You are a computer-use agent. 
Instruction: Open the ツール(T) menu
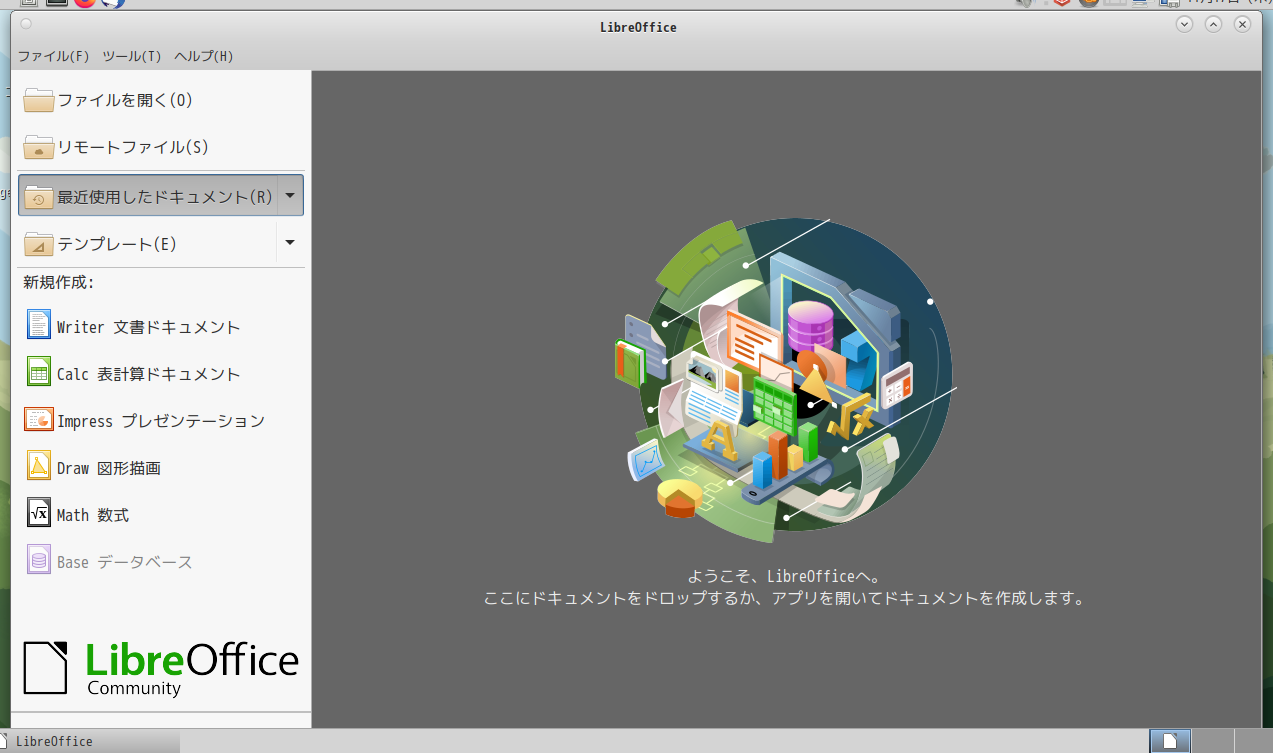pos(132,56)
